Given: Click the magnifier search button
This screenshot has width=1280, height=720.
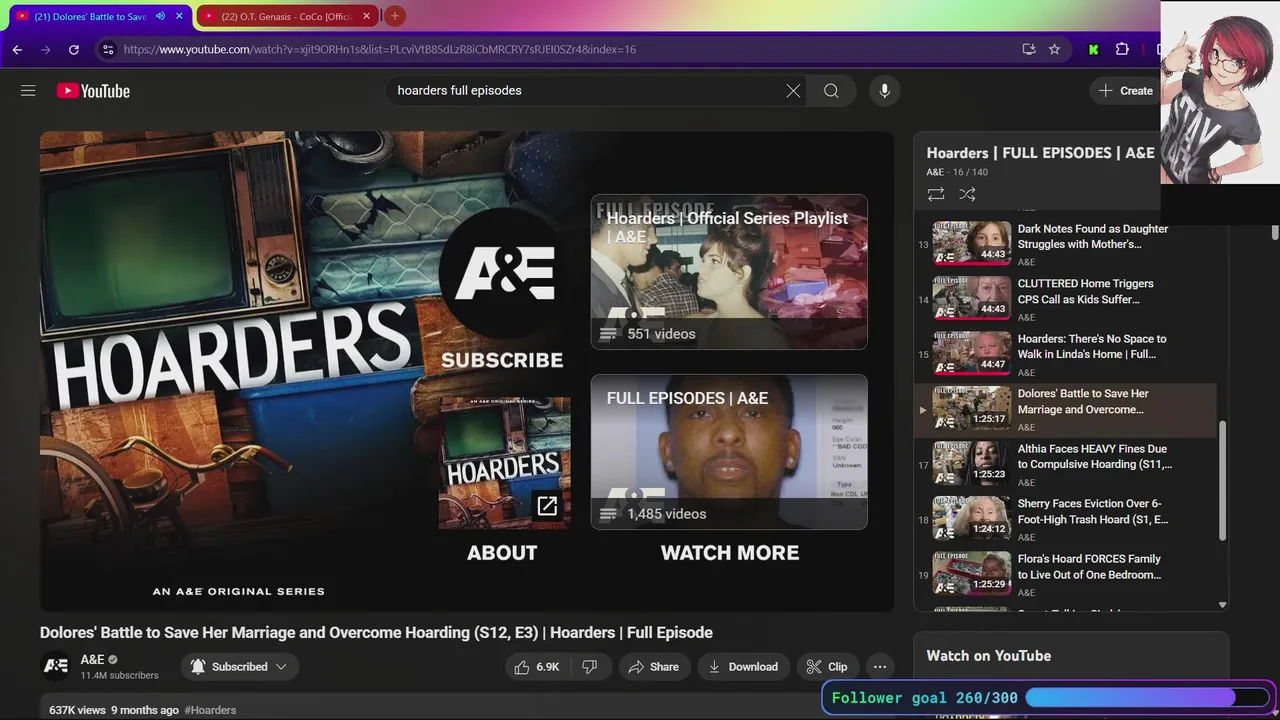Looking at the screenshot, I should click(x=831, y=91).
